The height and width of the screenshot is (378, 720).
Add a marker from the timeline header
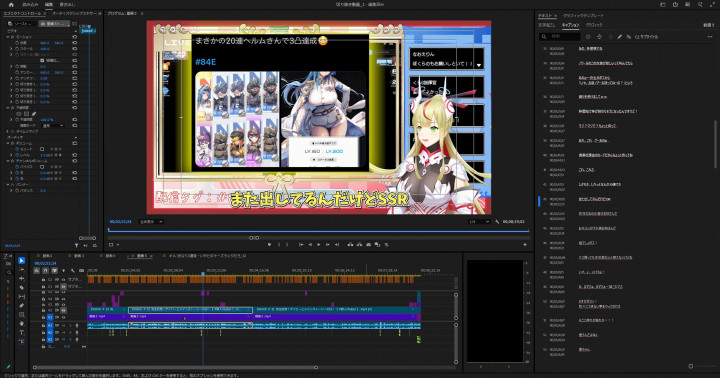point(63,271)
